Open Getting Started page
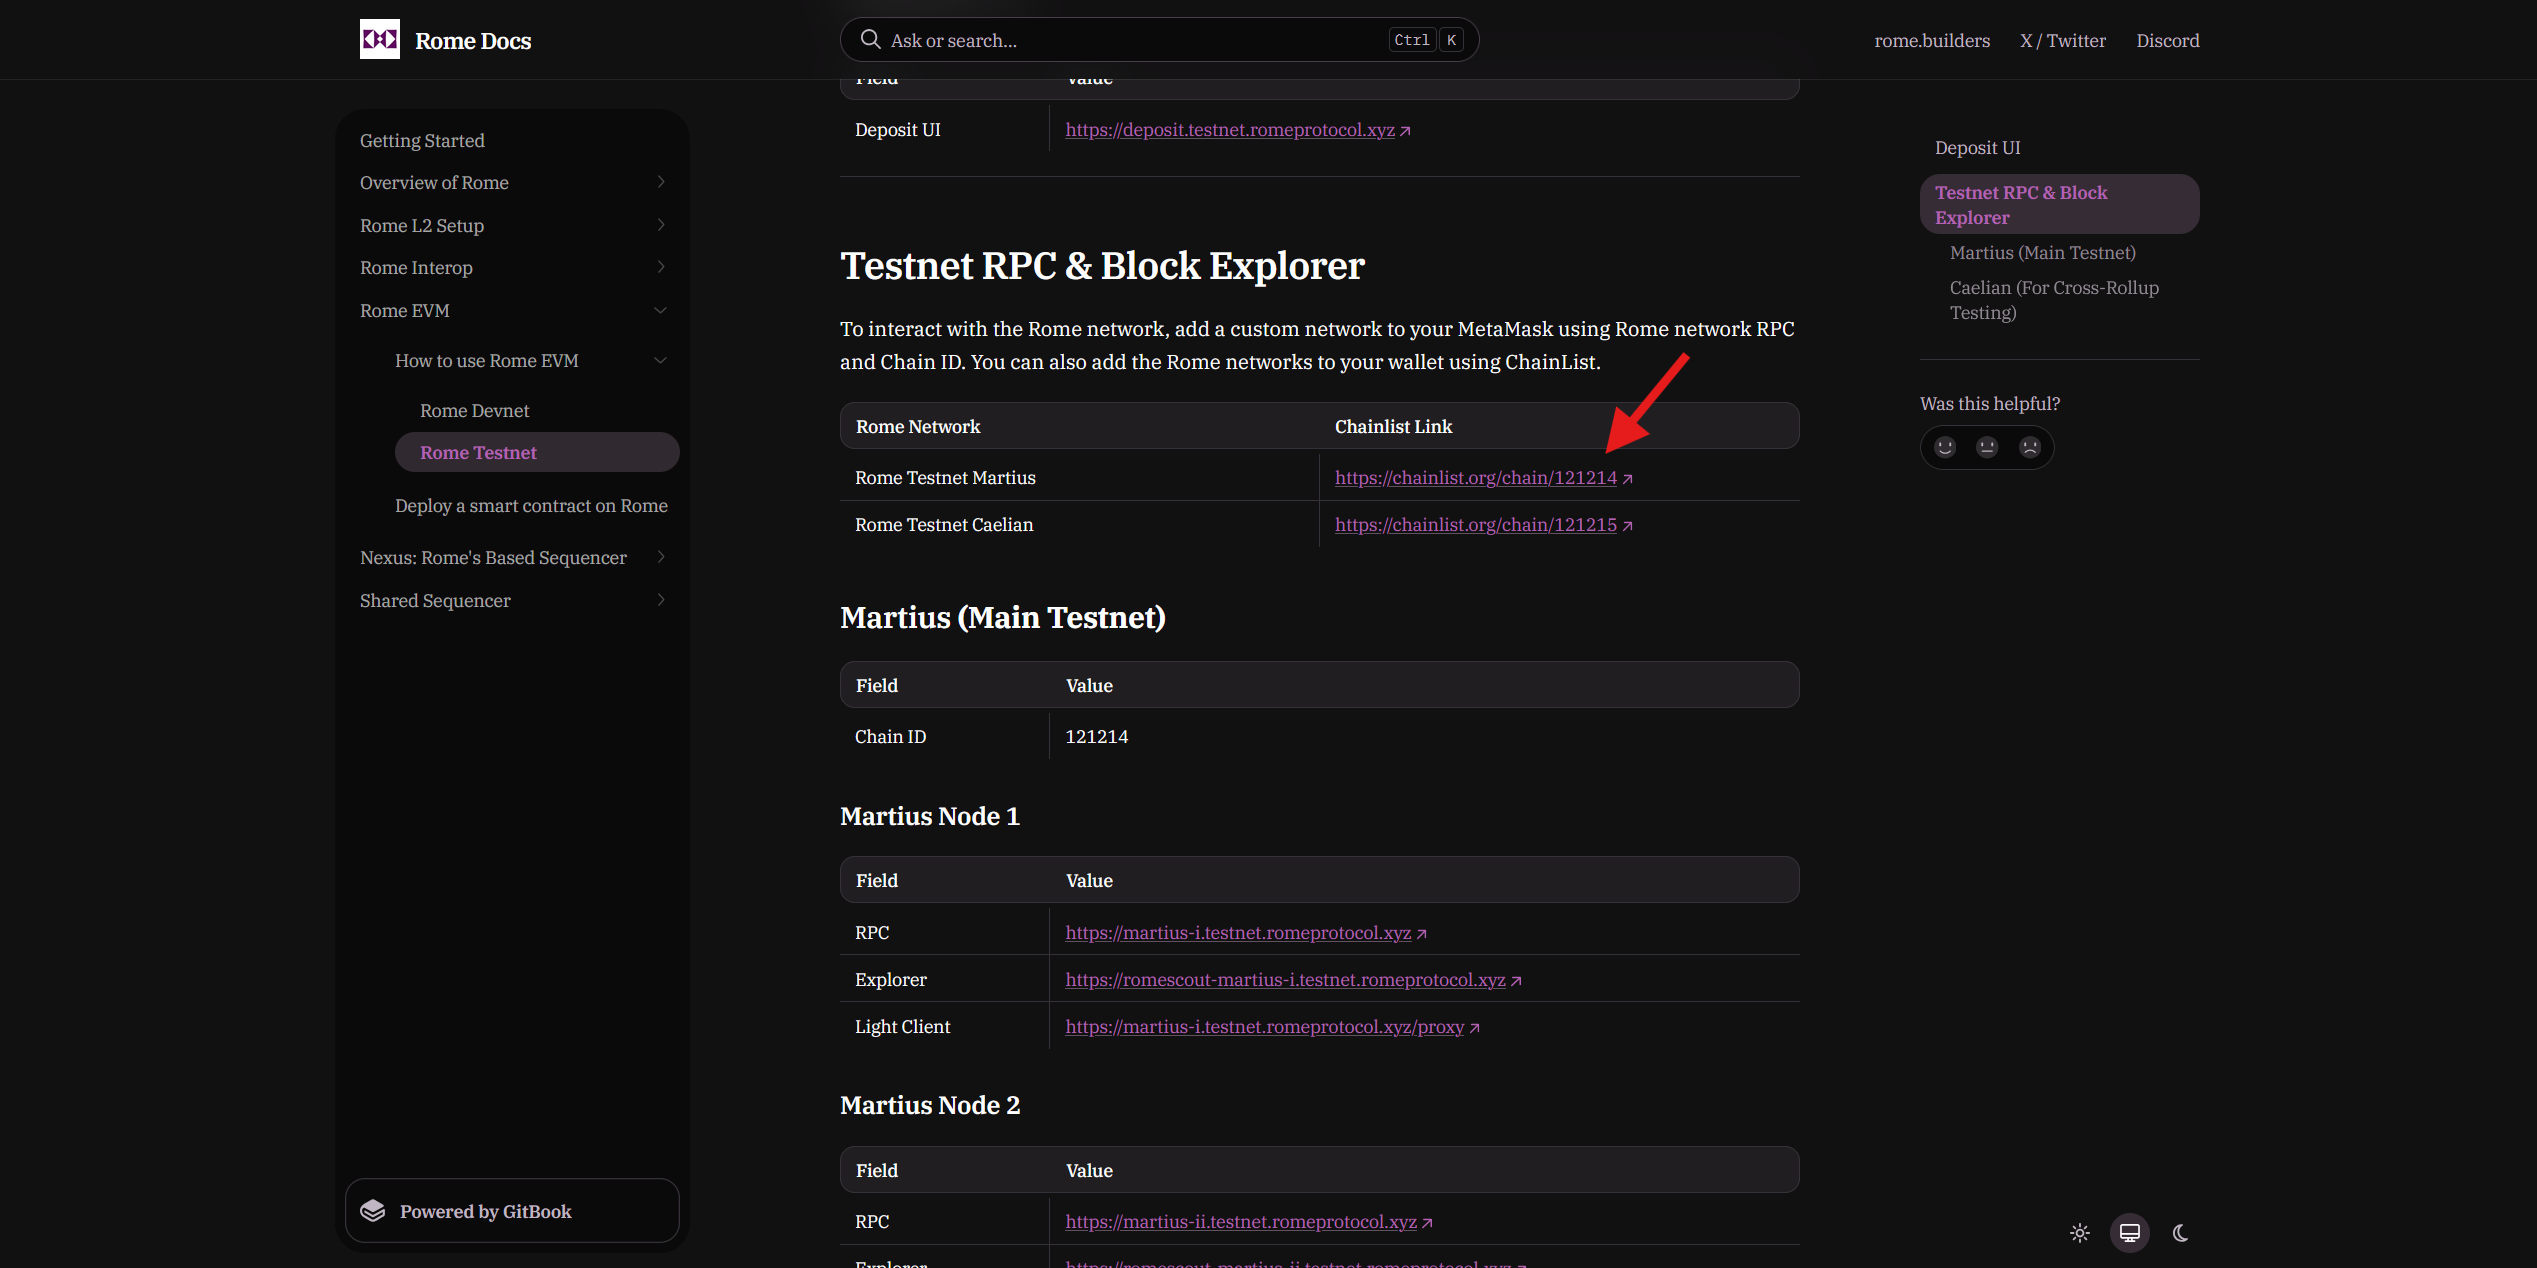Image resolution: width=2537 pixels, height=1268 pixels. coord(422,140)
